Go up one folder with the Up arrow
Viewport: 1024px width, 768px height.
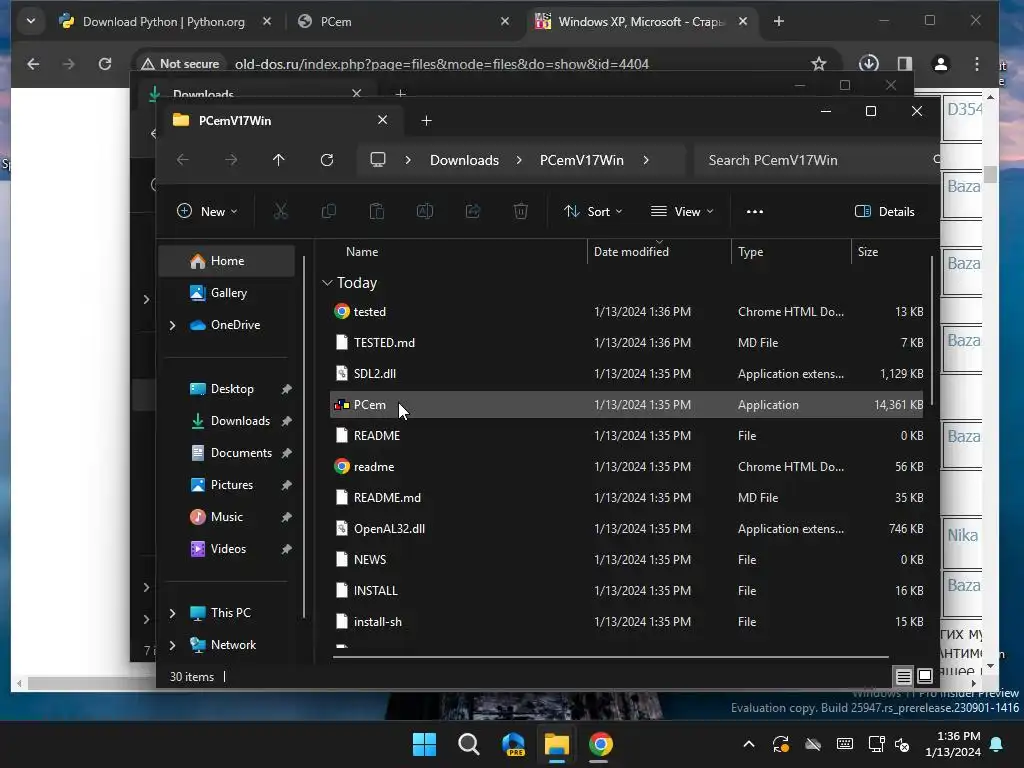(x=278, y=160)
